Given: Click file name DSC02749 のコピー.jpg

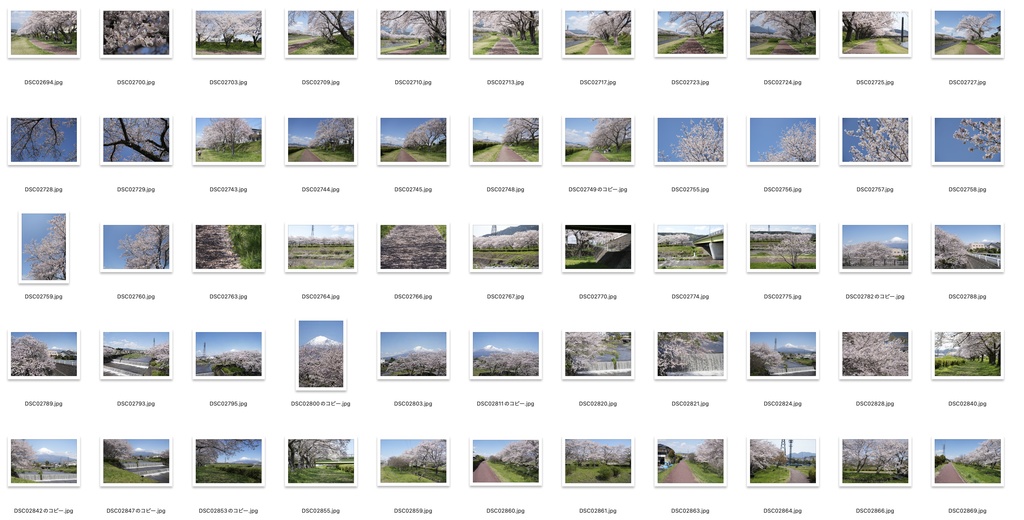Looking at the screenshot, I should pyautogui.click(x=598, y=190).
